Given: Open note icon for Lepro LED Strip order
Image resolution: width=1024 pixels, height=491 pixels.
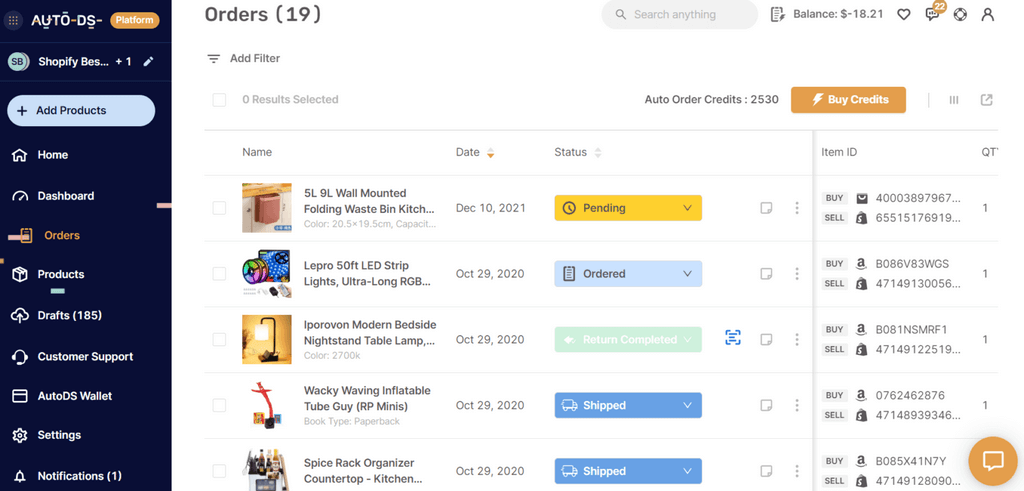Looking at the screenshot, I should coord(766,274).
